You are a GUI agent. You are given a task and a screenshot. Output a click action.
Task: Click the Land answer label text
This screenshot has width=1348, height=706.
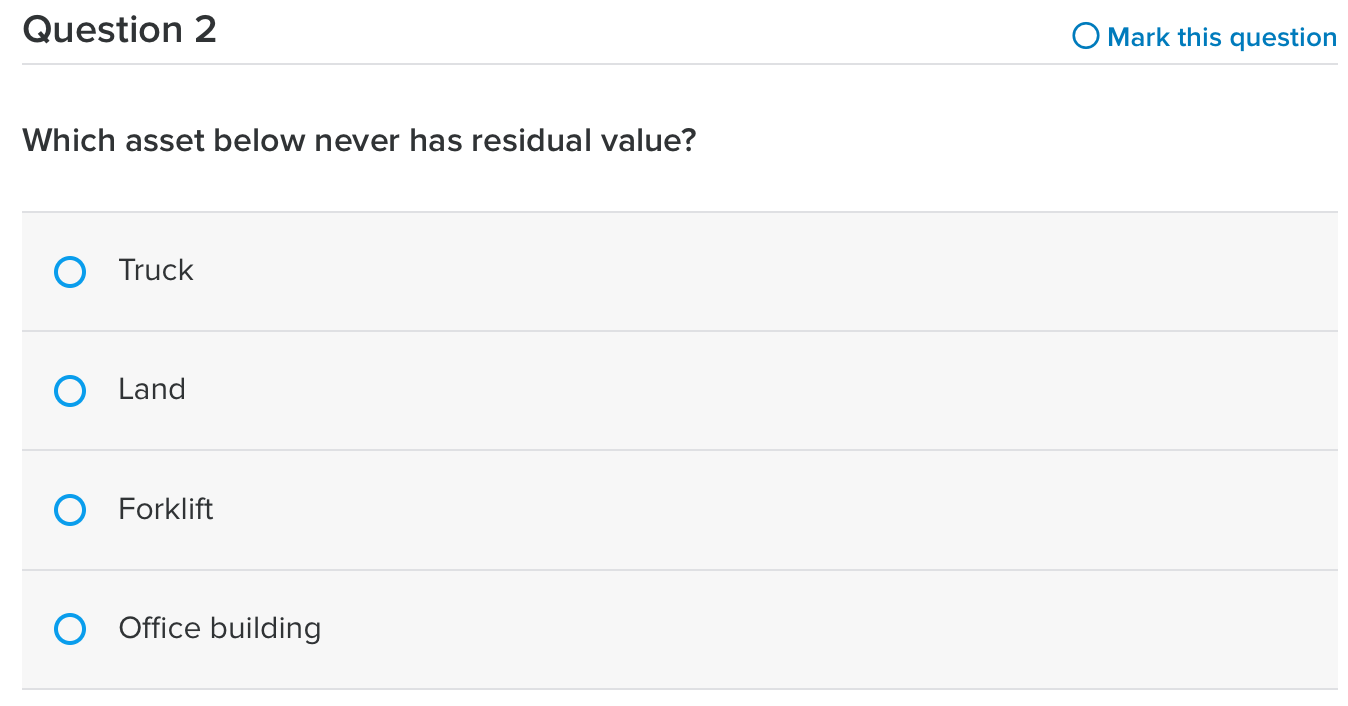tap(152, 389)
